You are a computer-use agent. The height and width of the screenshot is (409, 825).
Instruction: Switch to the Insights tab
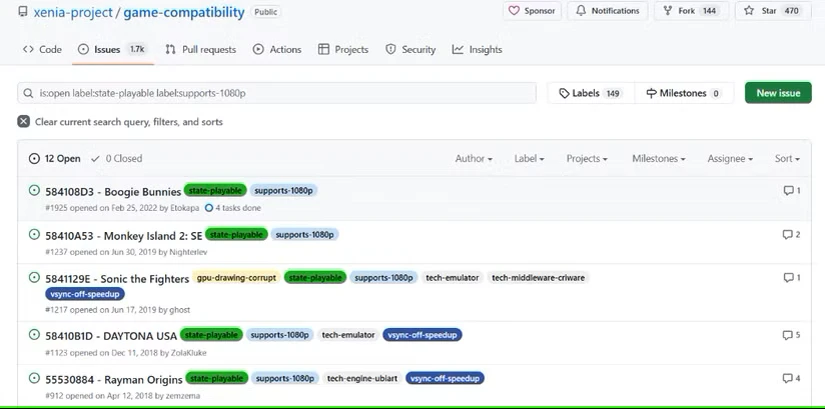pyautogui.click(x=477, y=49)
